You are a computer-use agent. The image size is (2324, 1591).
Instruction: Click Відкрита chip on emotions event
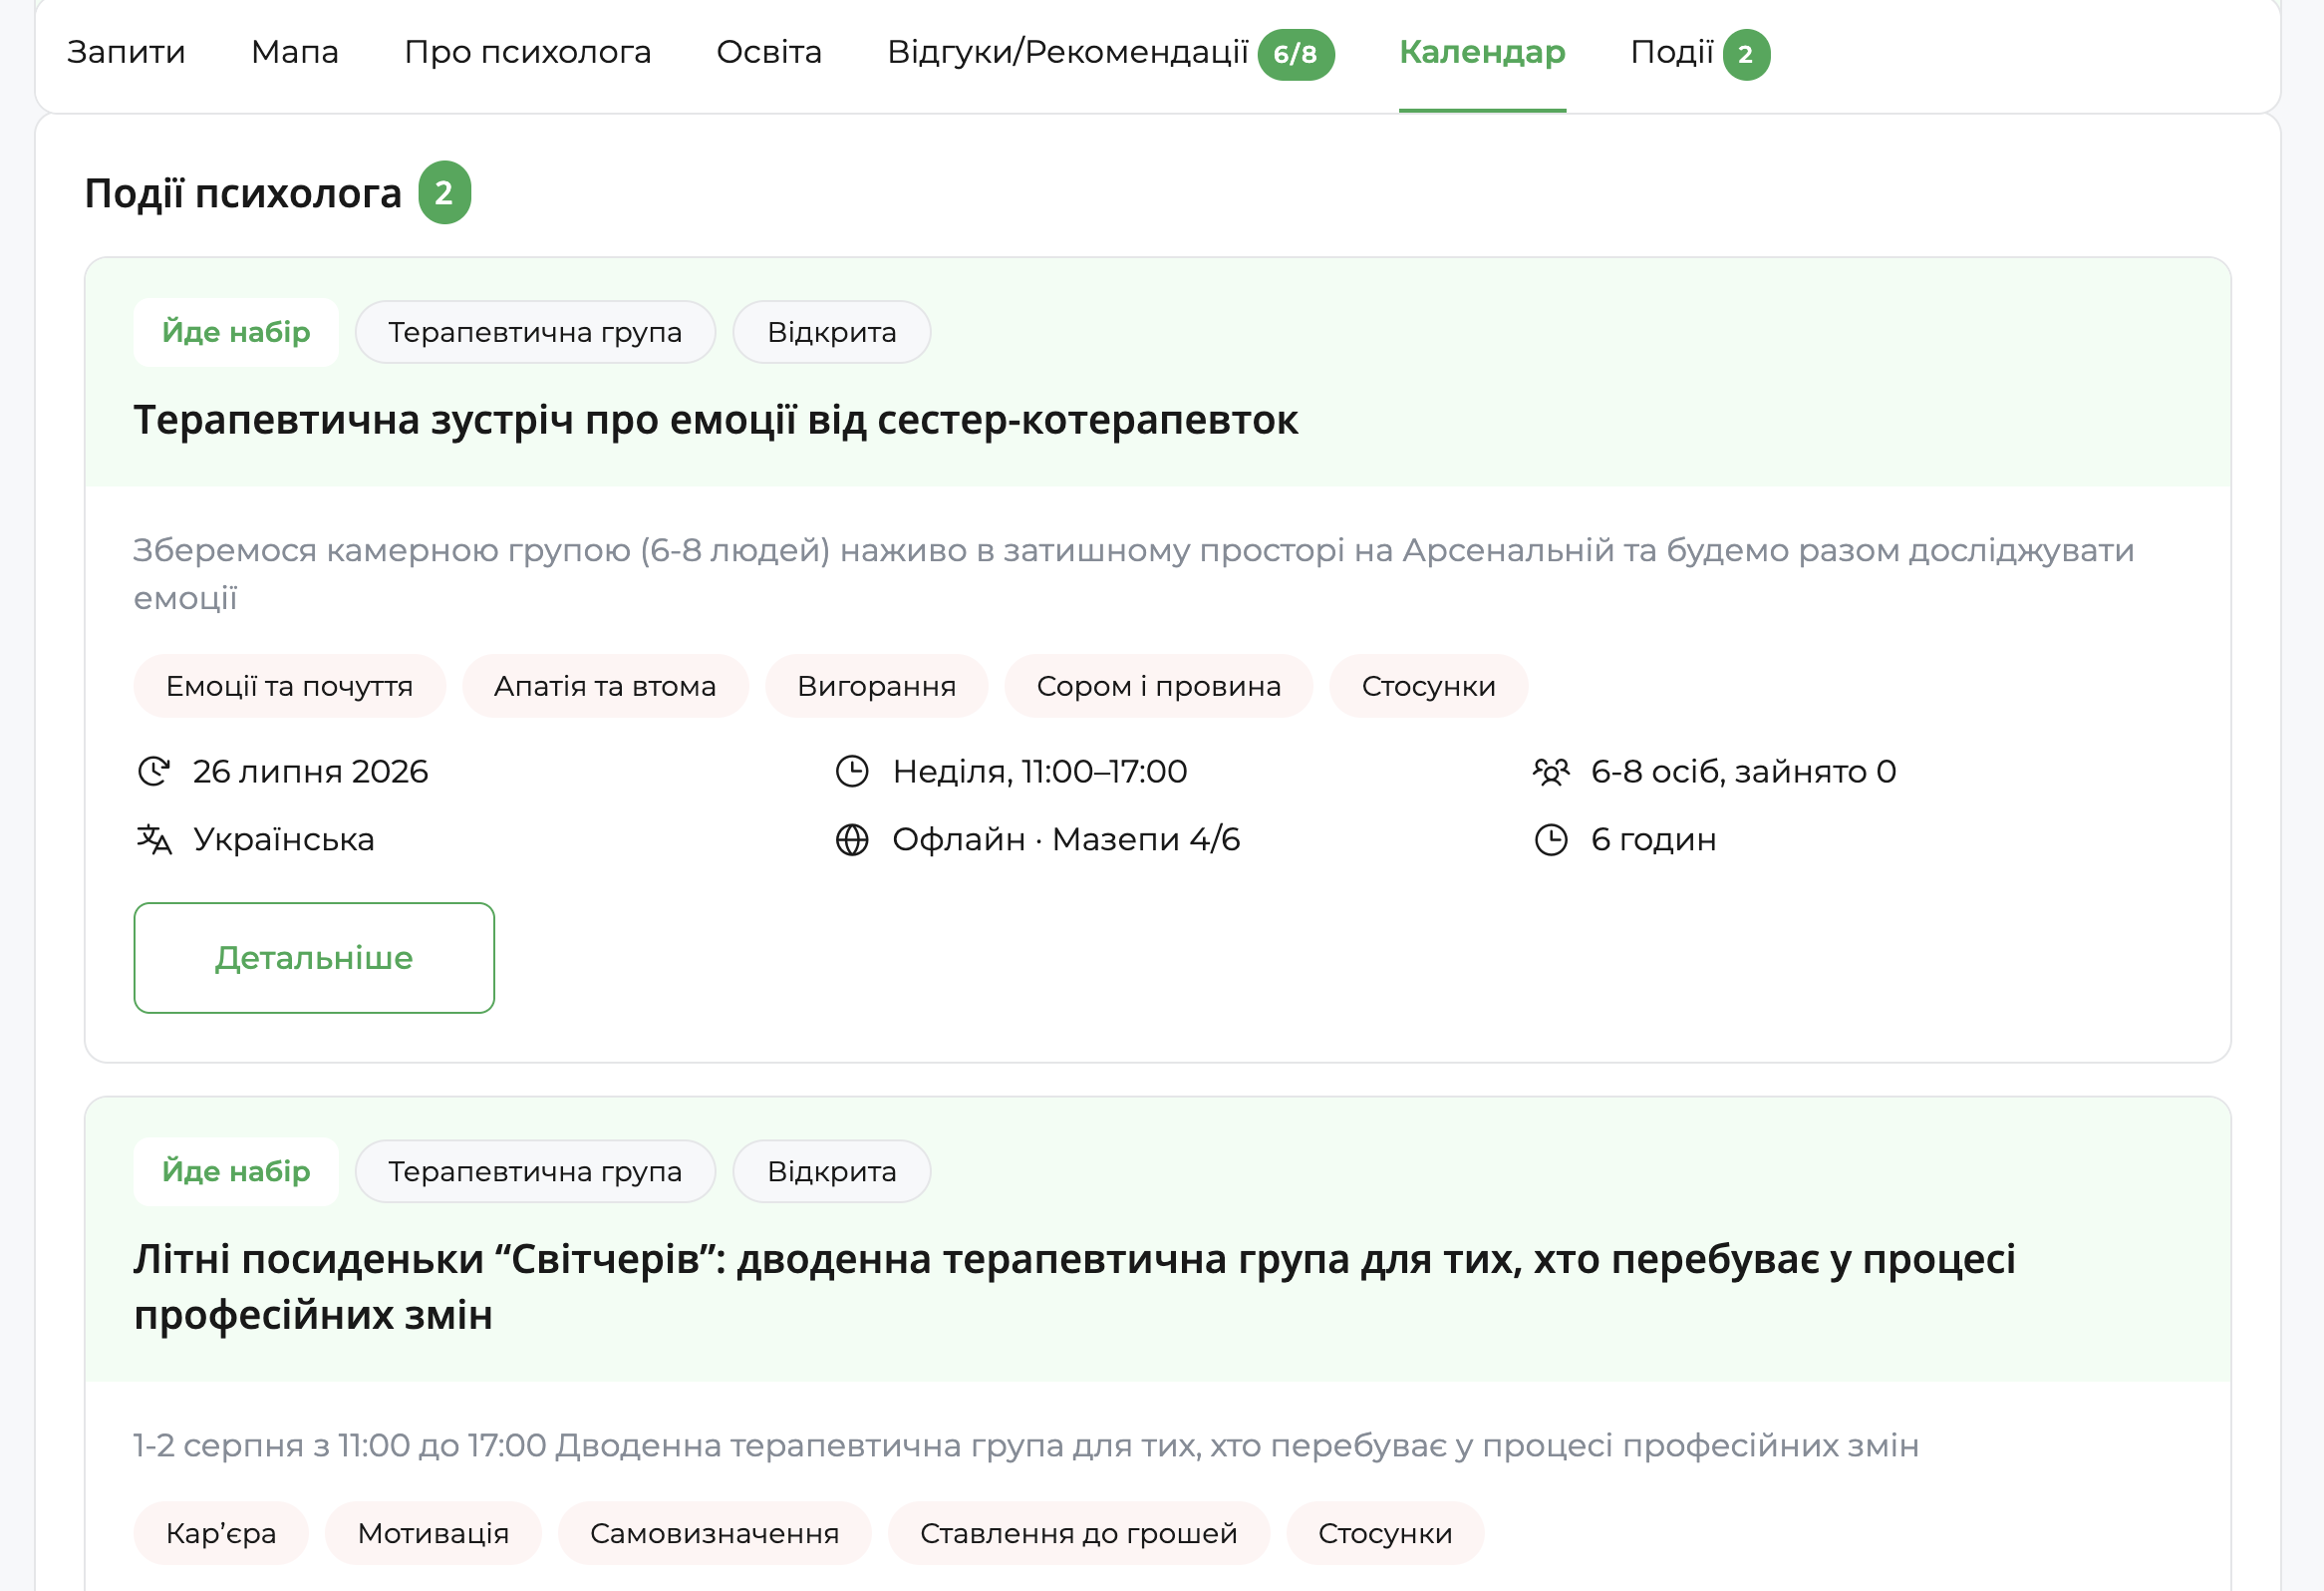point(832,332)
